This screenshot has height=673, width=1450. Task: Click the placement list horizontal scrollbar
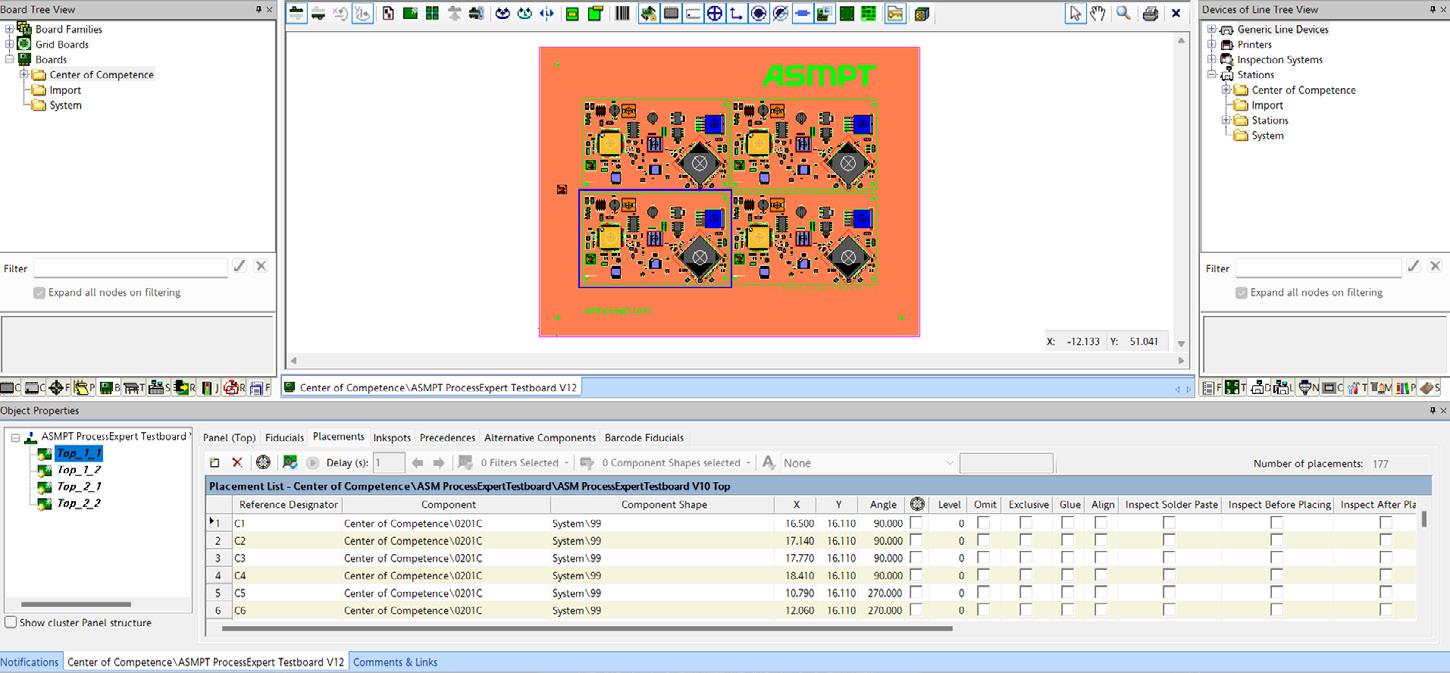pos(587,629)
